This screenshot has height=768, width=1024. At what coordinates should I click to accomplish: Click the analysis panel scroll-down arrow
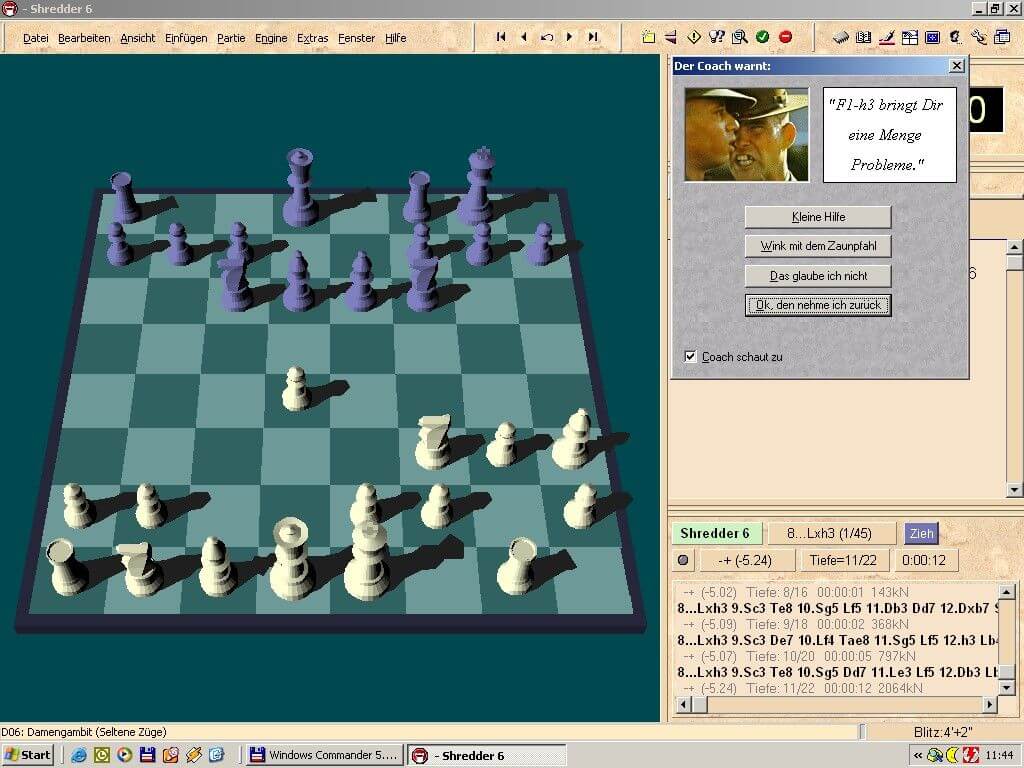coord(1006,688)
